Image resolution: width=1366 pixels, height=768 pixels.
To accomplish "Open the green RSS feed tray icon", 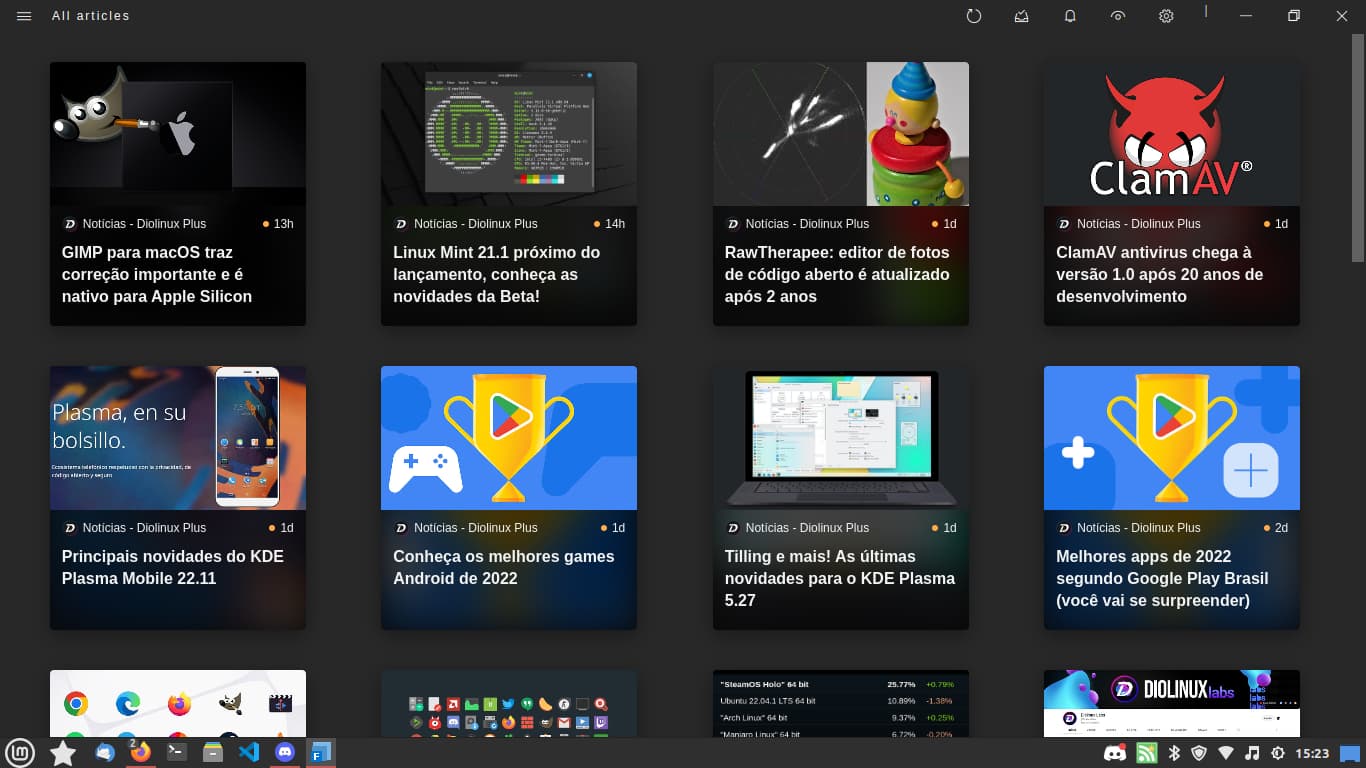I will (1147, 753).
